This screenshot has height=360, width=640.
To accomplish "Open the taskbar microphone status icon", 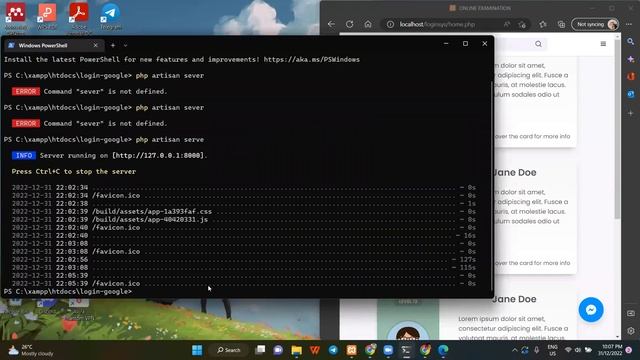I will (x=536, y=350).
